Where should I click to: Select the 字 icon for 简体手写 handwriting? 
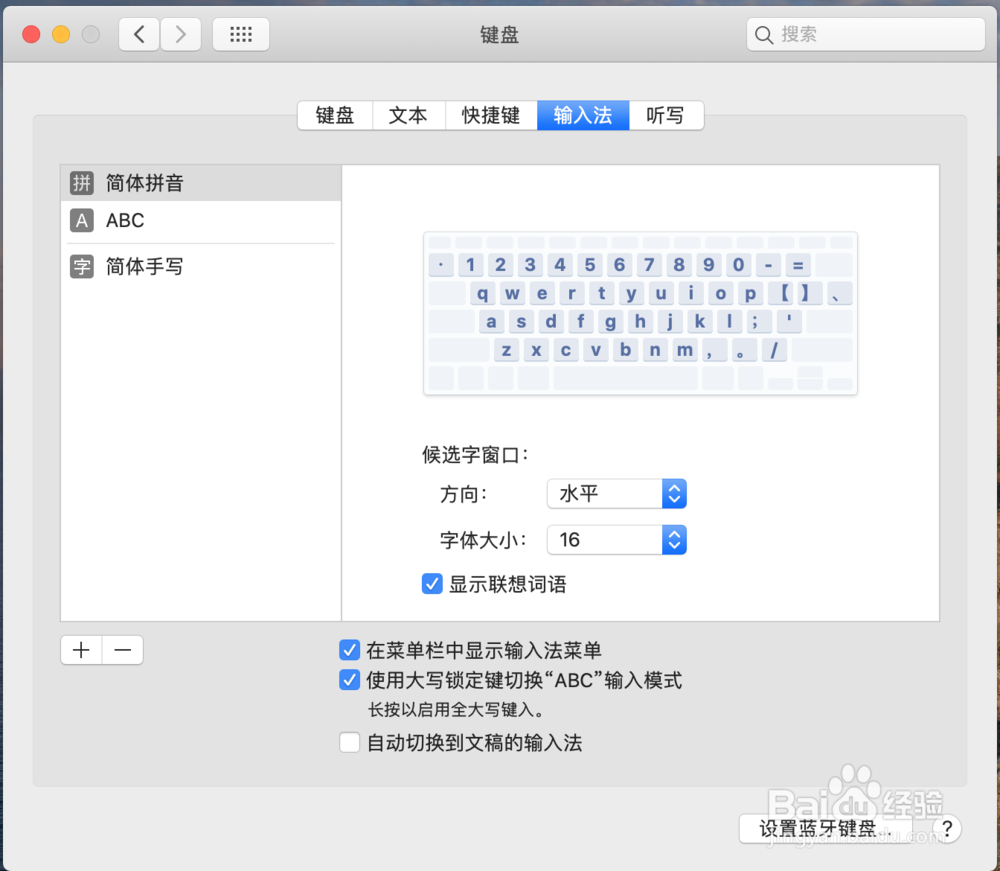click(81, 266)
